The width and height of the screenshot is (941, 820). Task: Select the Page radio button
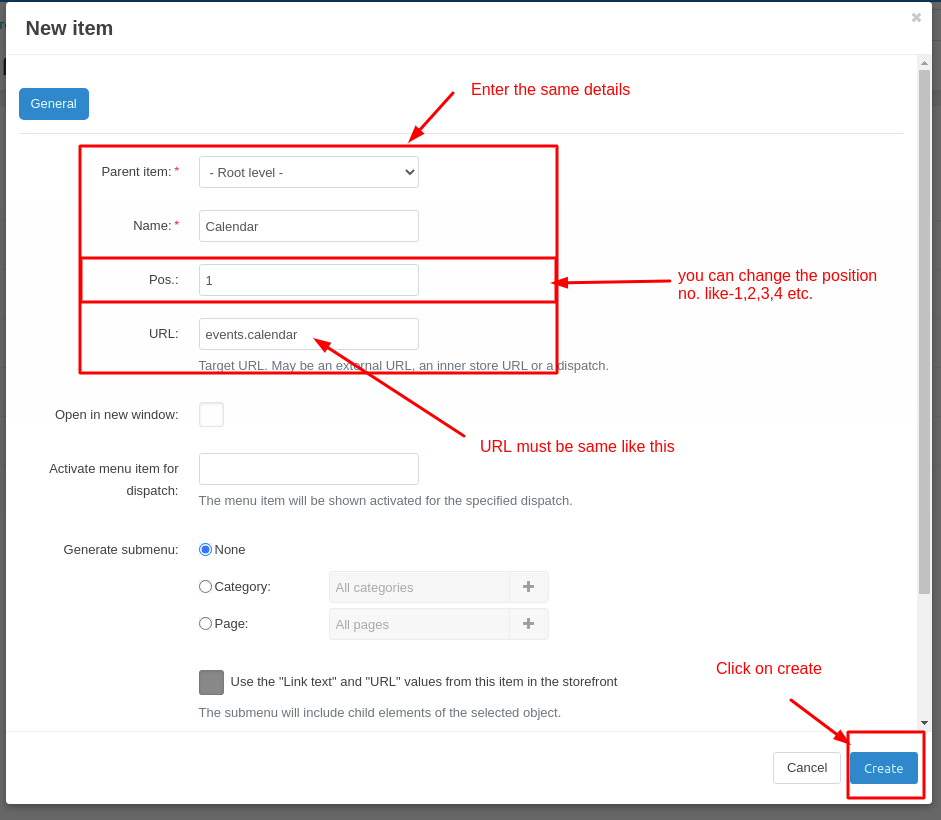pos(206,624)
